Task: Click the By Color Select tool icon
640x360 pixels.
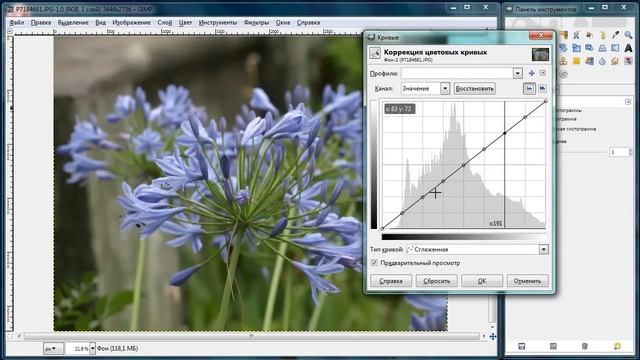Action: (564, 35)
